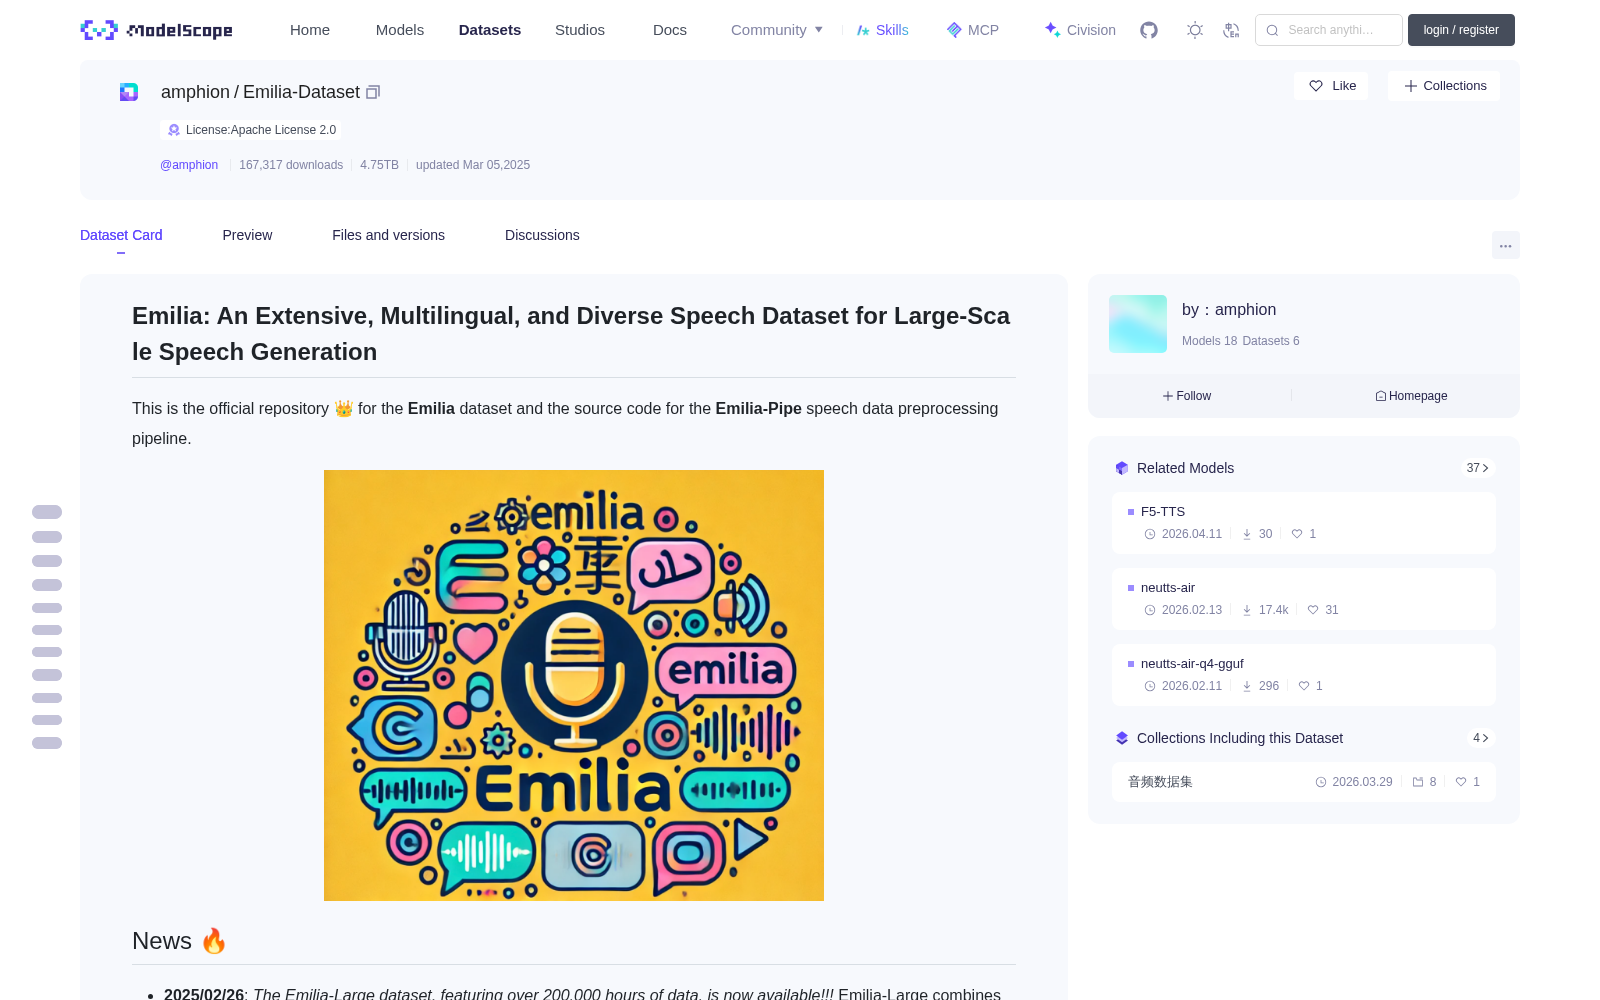Click the Follow button

tap(1187, 396)
